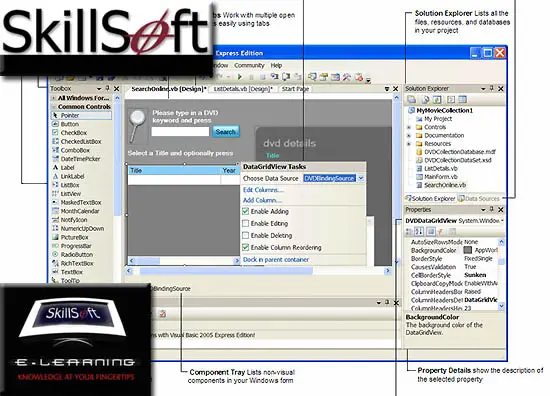Screen dimensions: 550x396
Task: Open the Community menu
Action: [x=249, y=65]
